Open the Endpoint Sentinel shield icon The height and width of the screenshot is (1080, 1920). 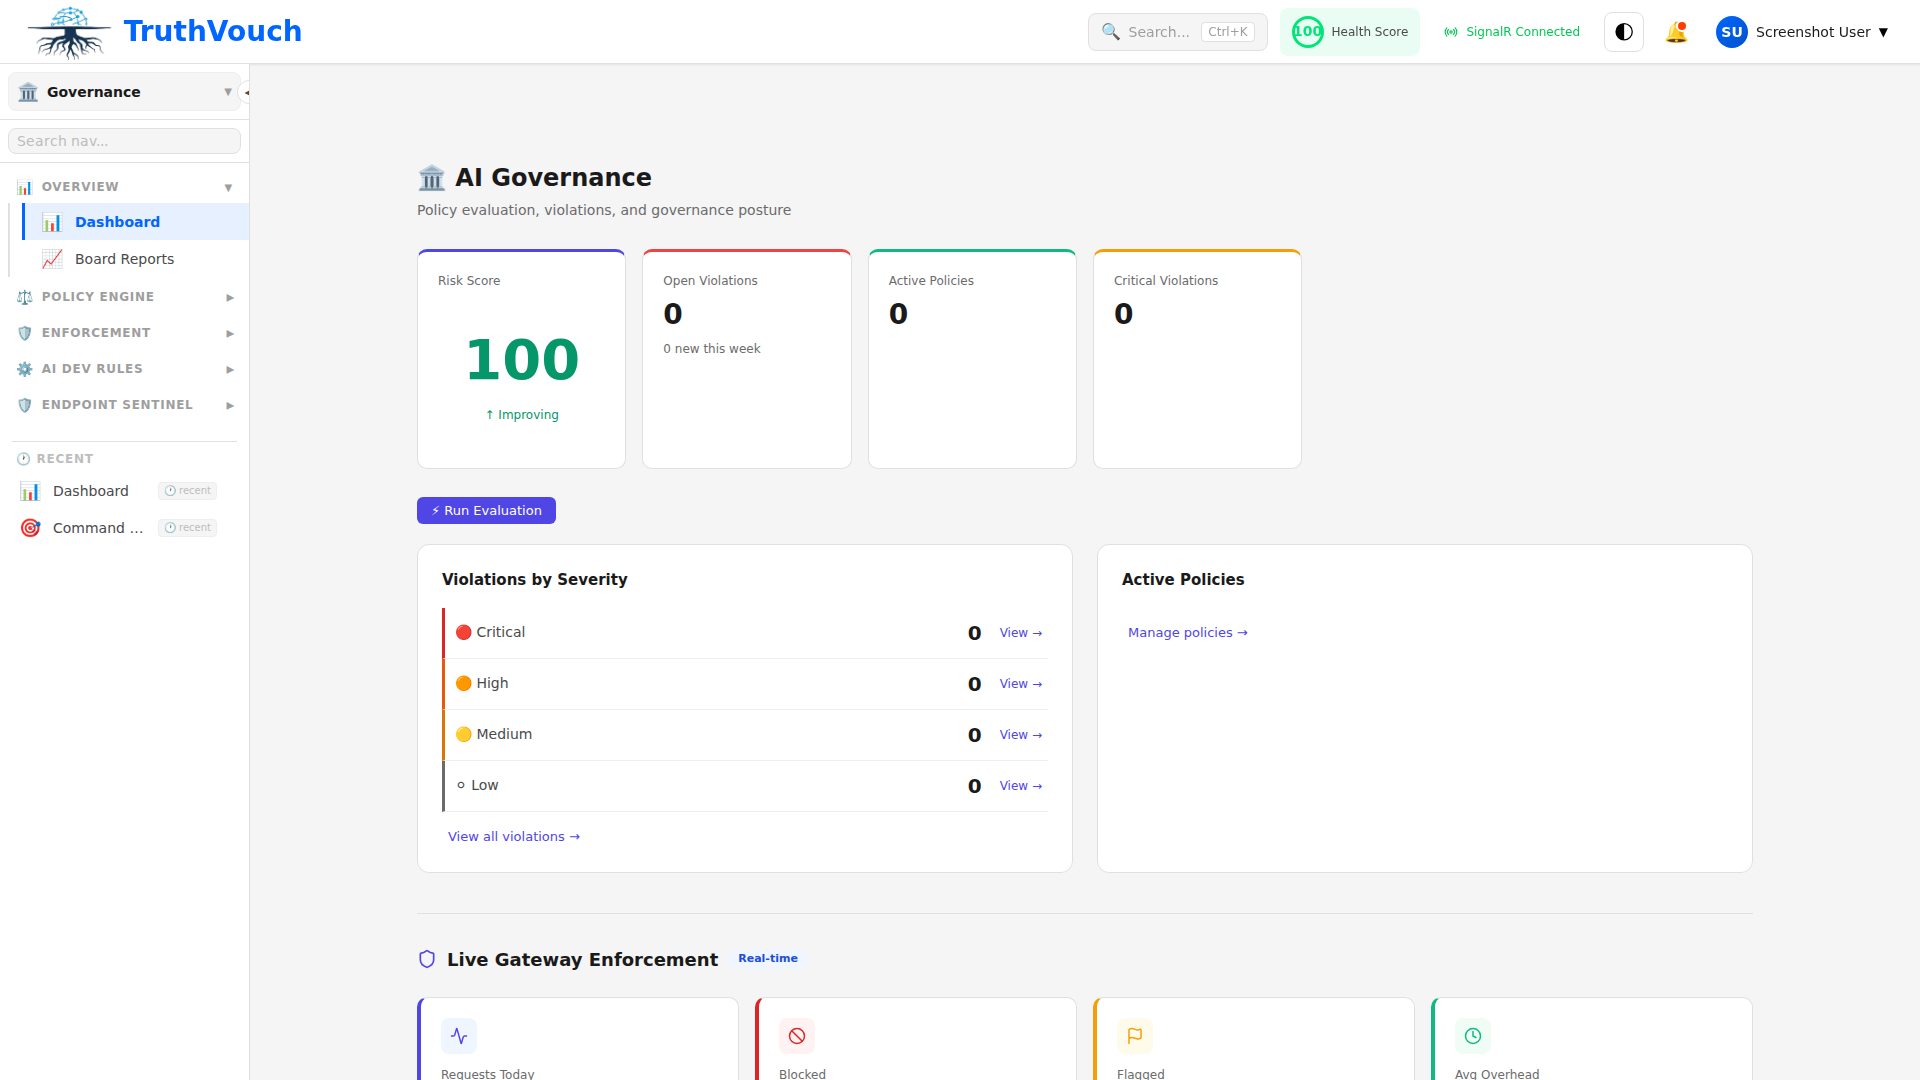[24, 405]
